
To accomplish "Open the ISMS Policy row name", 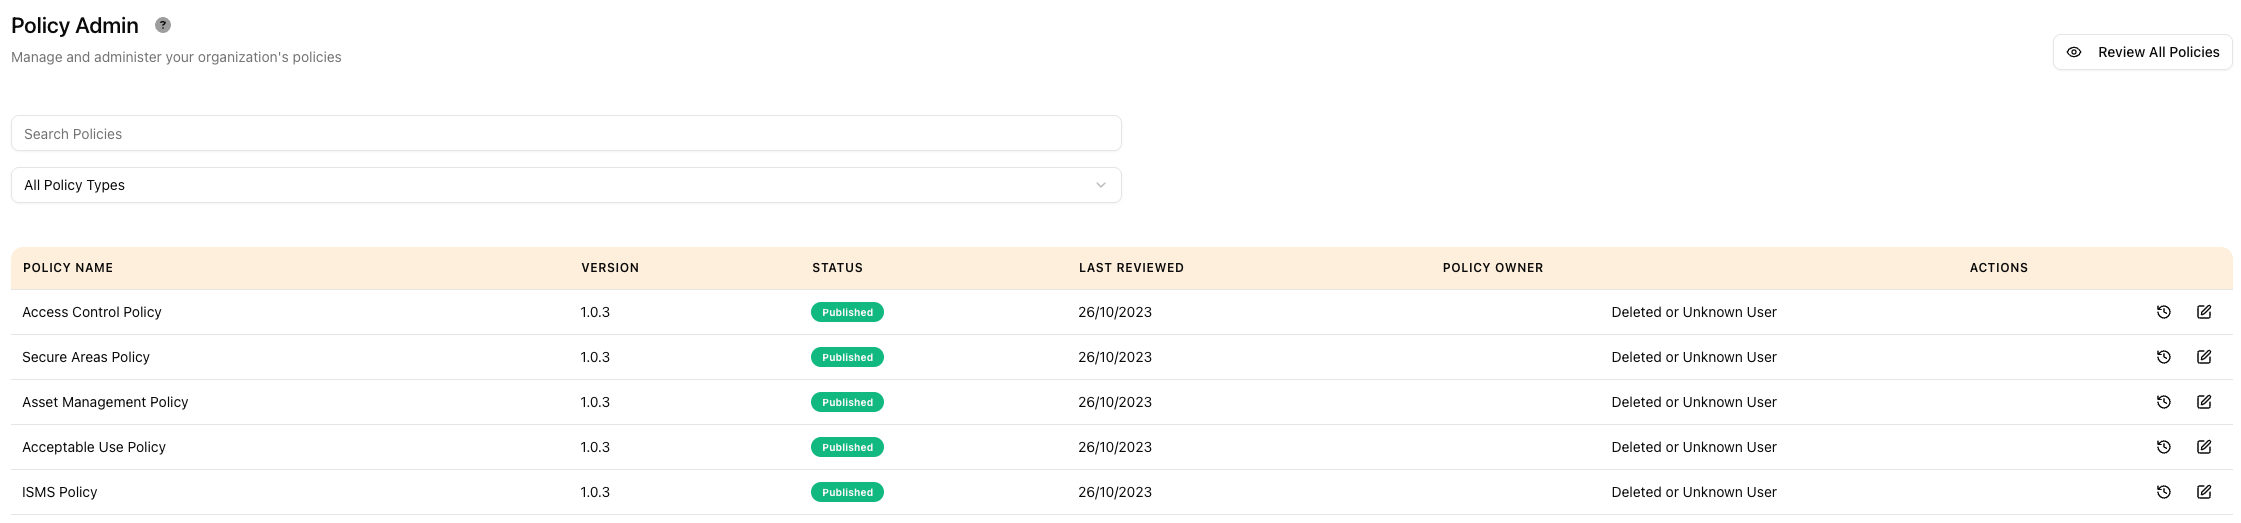I will pos(60,492).
